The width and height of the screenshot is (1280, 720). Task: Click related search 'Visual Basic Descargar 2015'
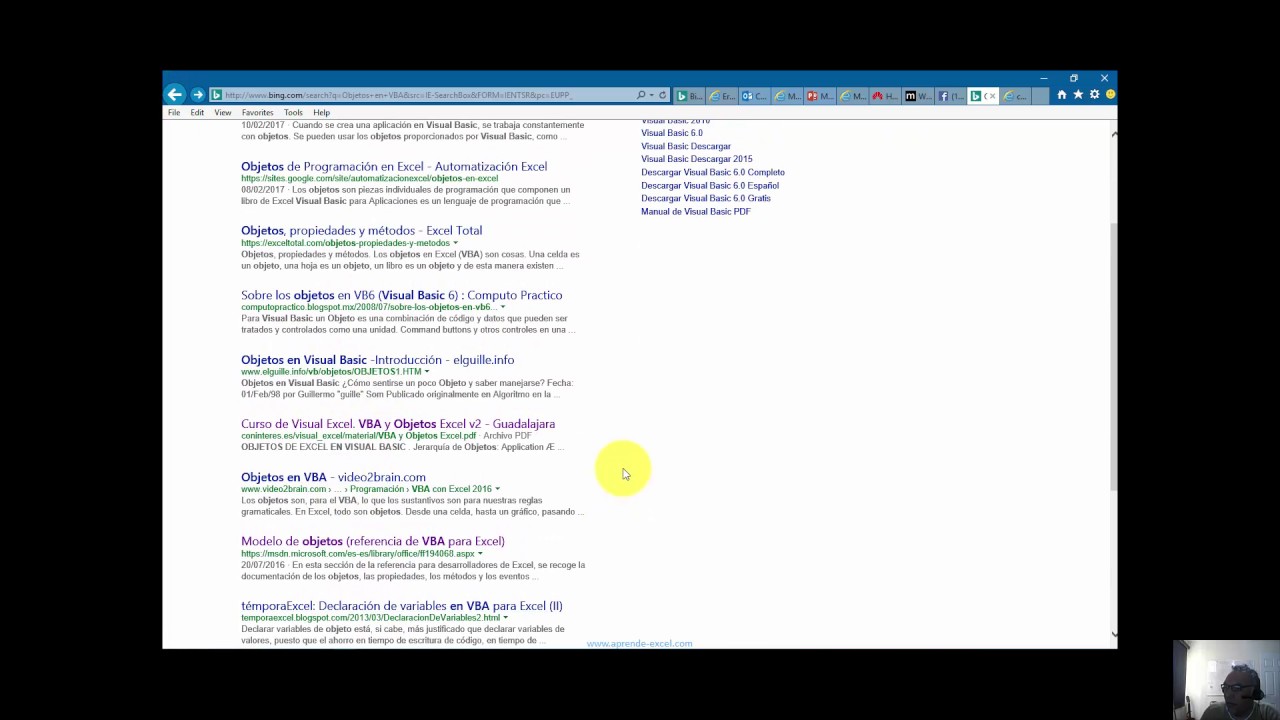pyautogui.click(x=697, y=159)
